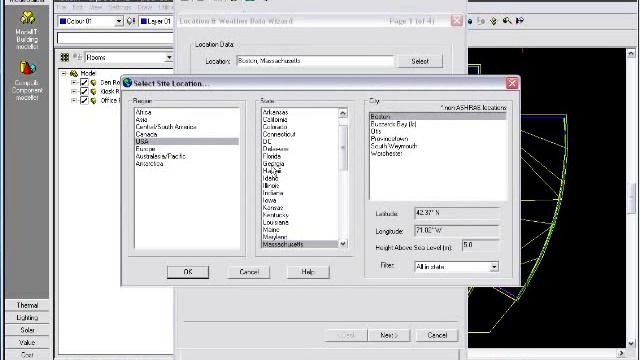Switch to the Lighting tab
This screenshot has height=360, width=640.
click(27, 318)
